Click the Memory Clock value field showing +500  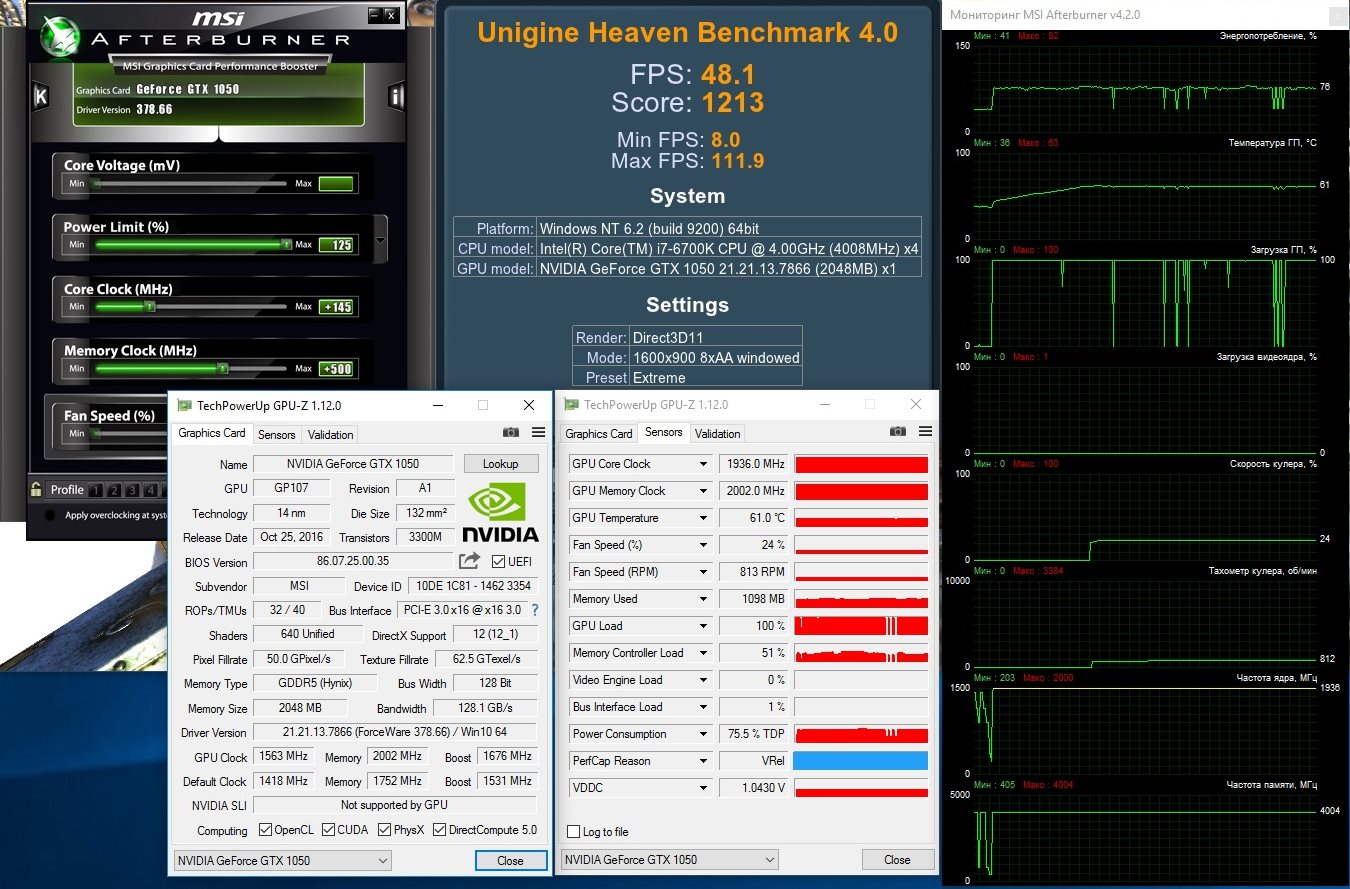pos(336,369)
